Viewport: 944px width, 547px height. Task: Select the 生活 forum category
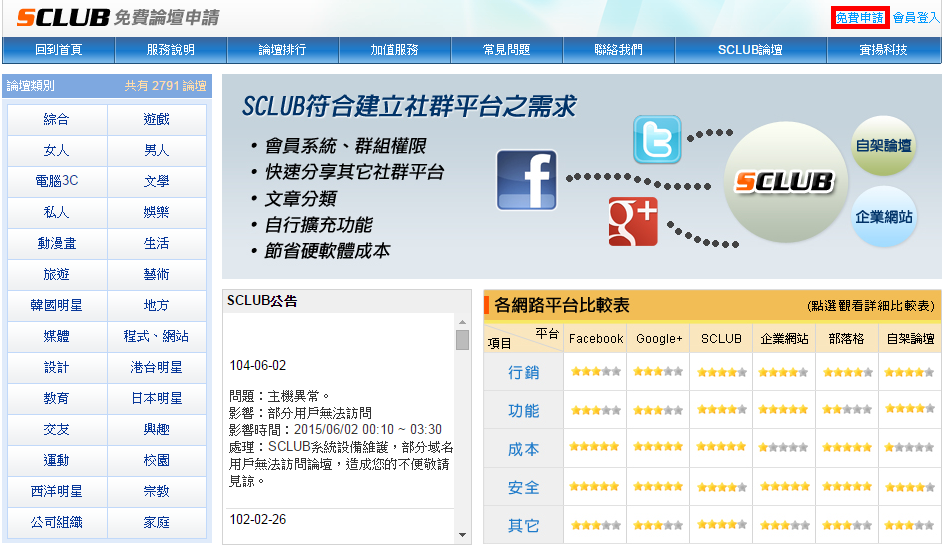pyautogui.click(x=157, y=244)
